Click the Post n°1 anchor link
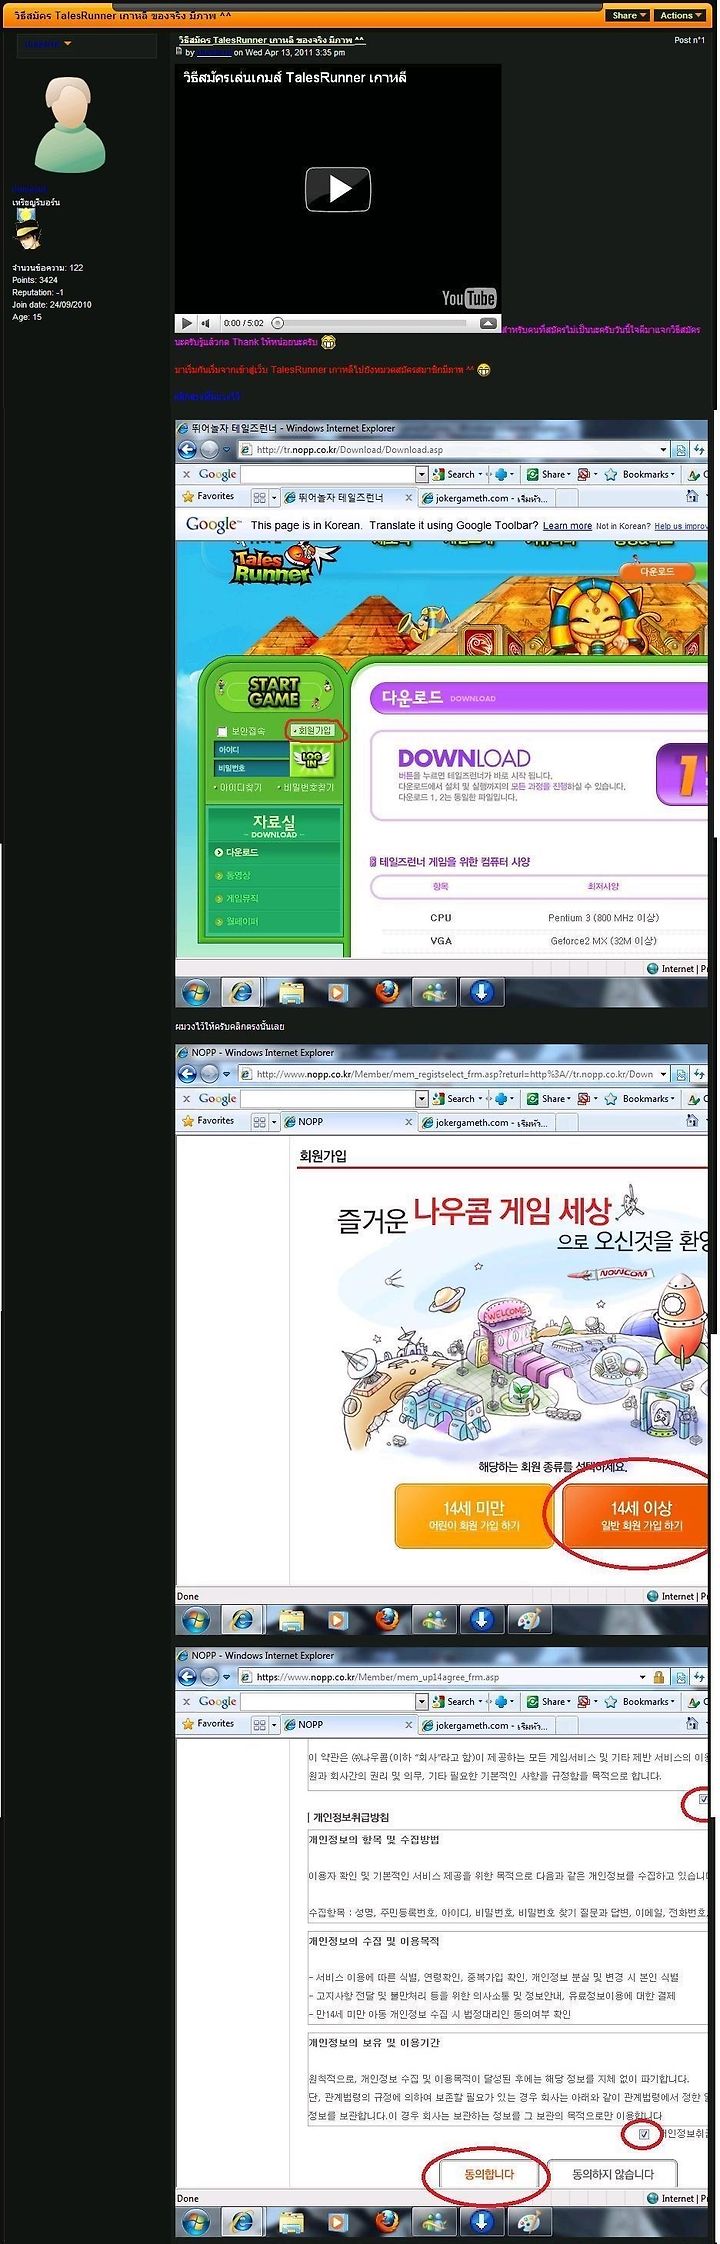The image size is (720, 2244). coord(689,40)
